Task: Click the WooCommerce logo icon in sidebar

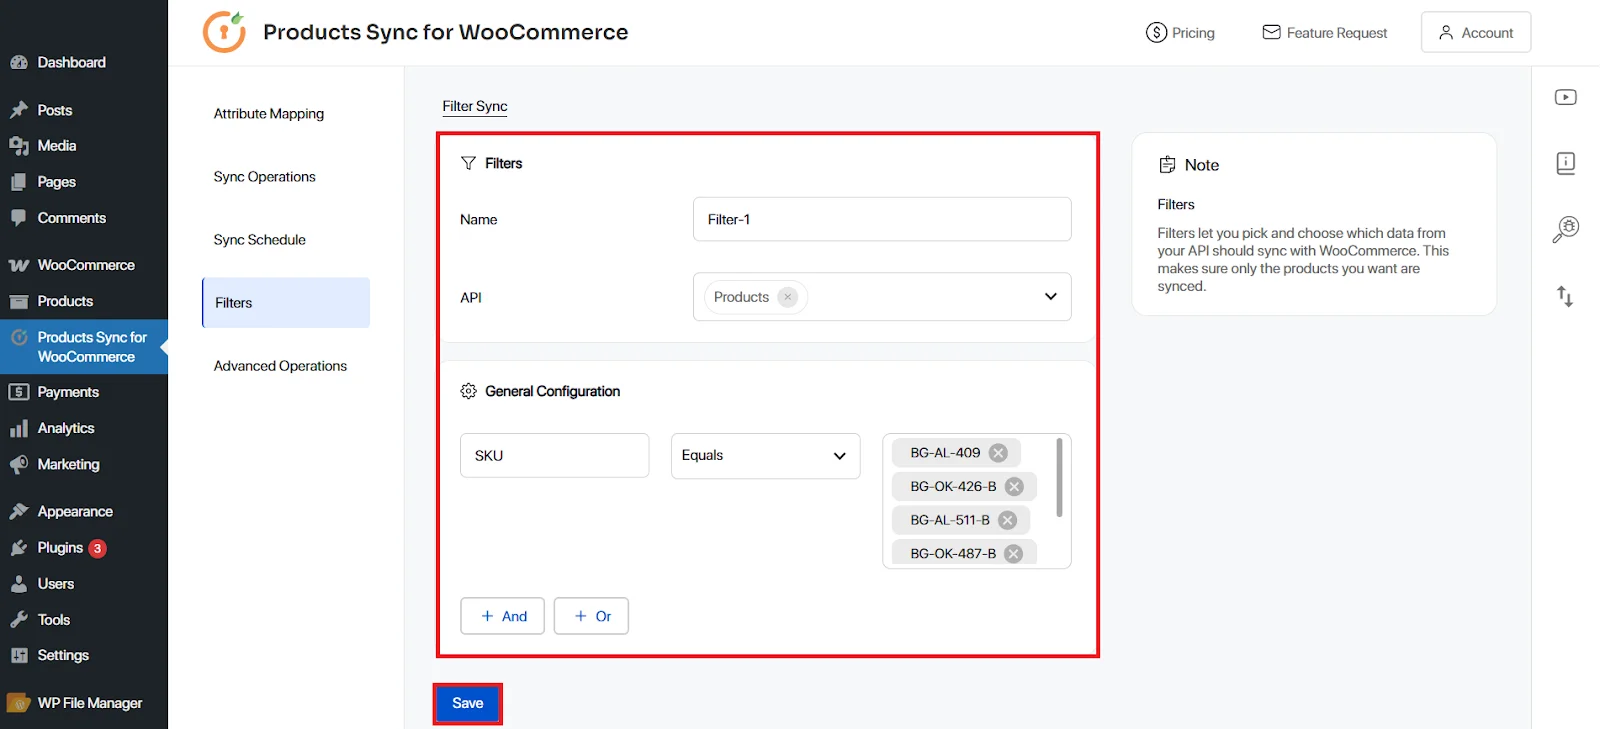Action: tap(18, 265)
